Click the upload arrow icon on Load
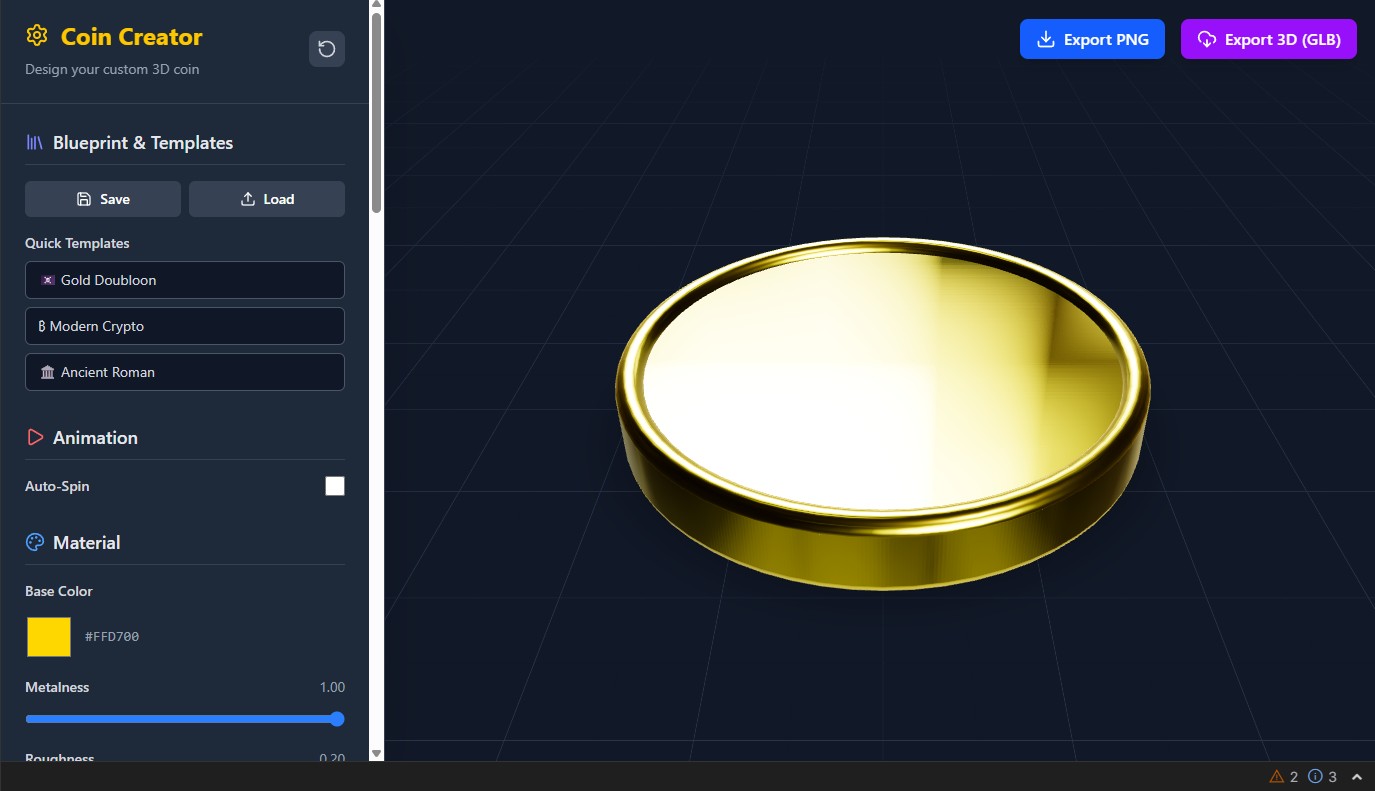The width and height of the screenshot is (1375, 791). point(248,199)
